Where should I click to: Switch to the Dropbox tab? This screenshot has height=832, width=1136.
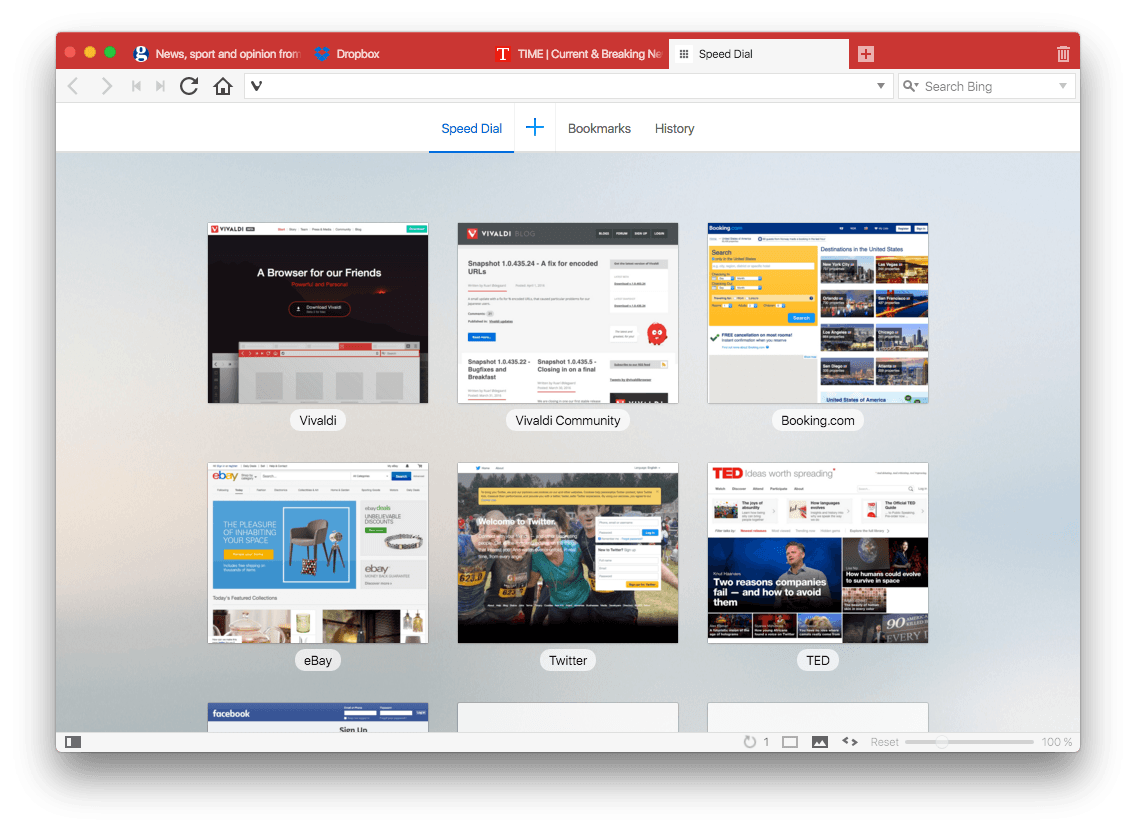pos(396,54)
